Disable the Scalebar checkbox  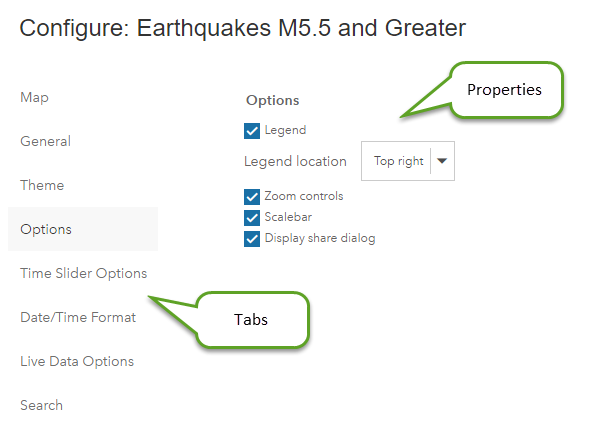pos(252,217)
